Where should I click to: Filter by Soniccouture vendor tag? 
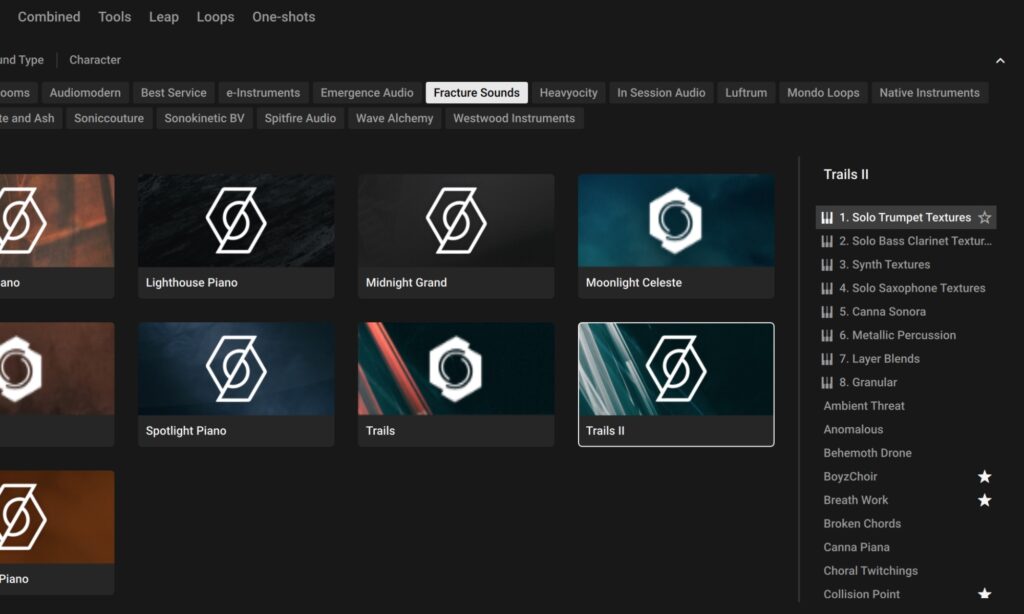click(x=109, y=118)
